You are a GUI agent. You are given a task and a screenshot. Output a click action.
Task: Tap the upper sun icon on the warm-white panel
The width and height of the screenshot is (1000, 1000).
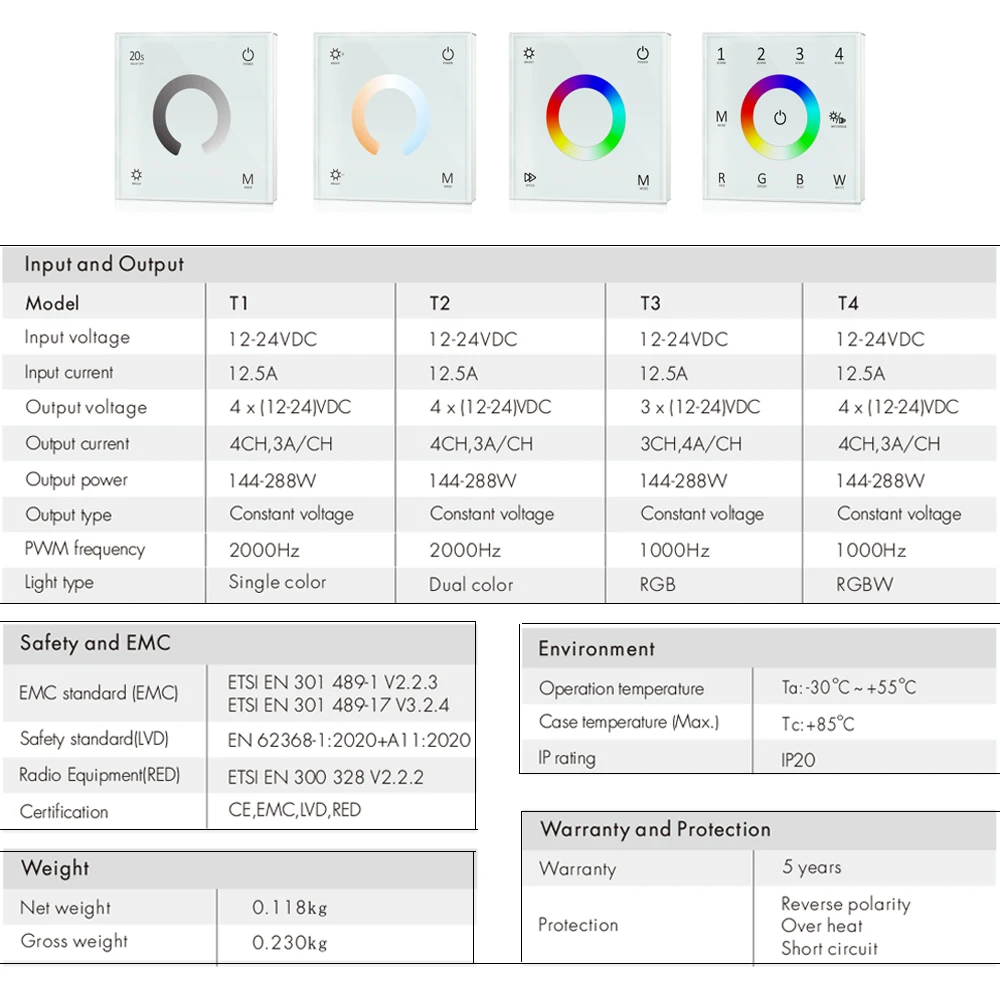(336, 55)
